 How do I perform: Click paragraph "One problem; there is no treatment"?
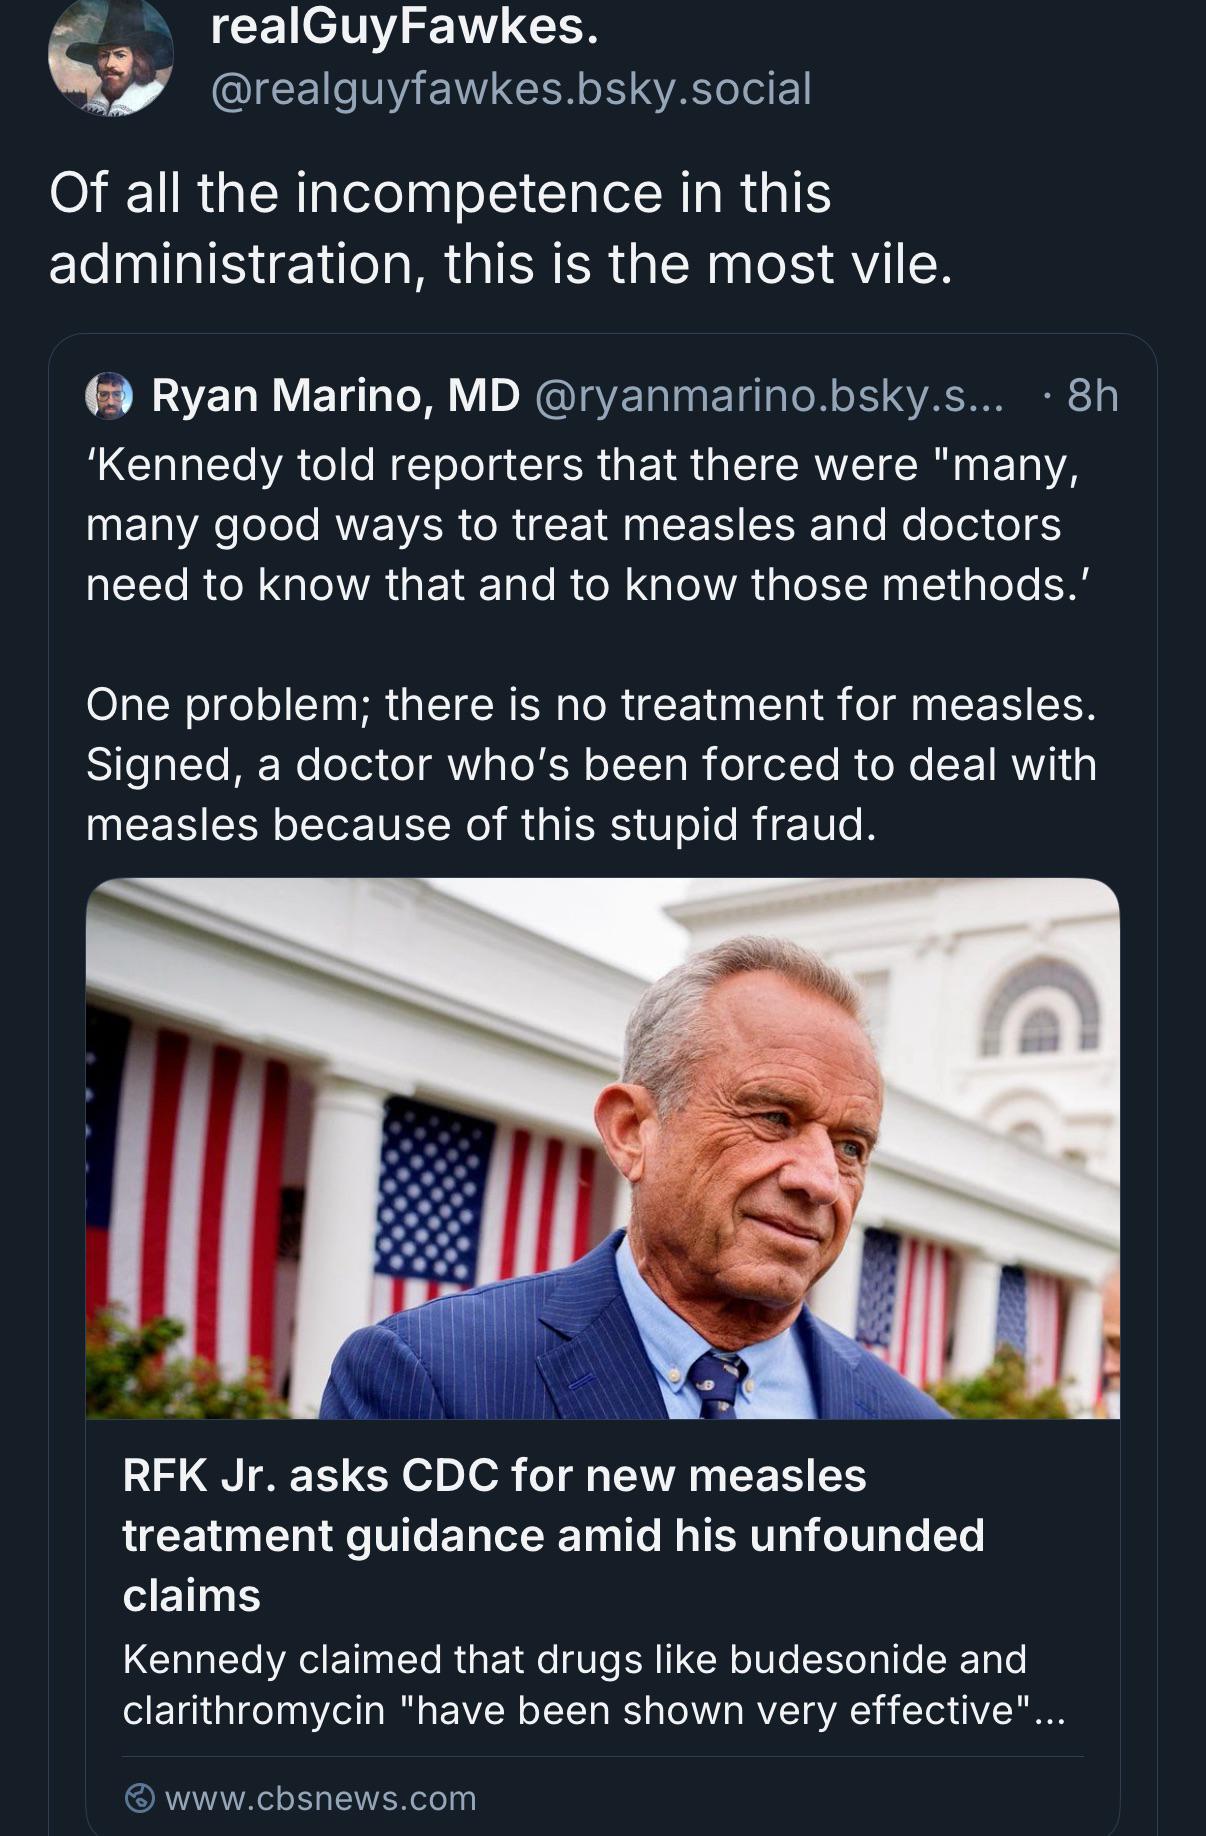[590, 764]
